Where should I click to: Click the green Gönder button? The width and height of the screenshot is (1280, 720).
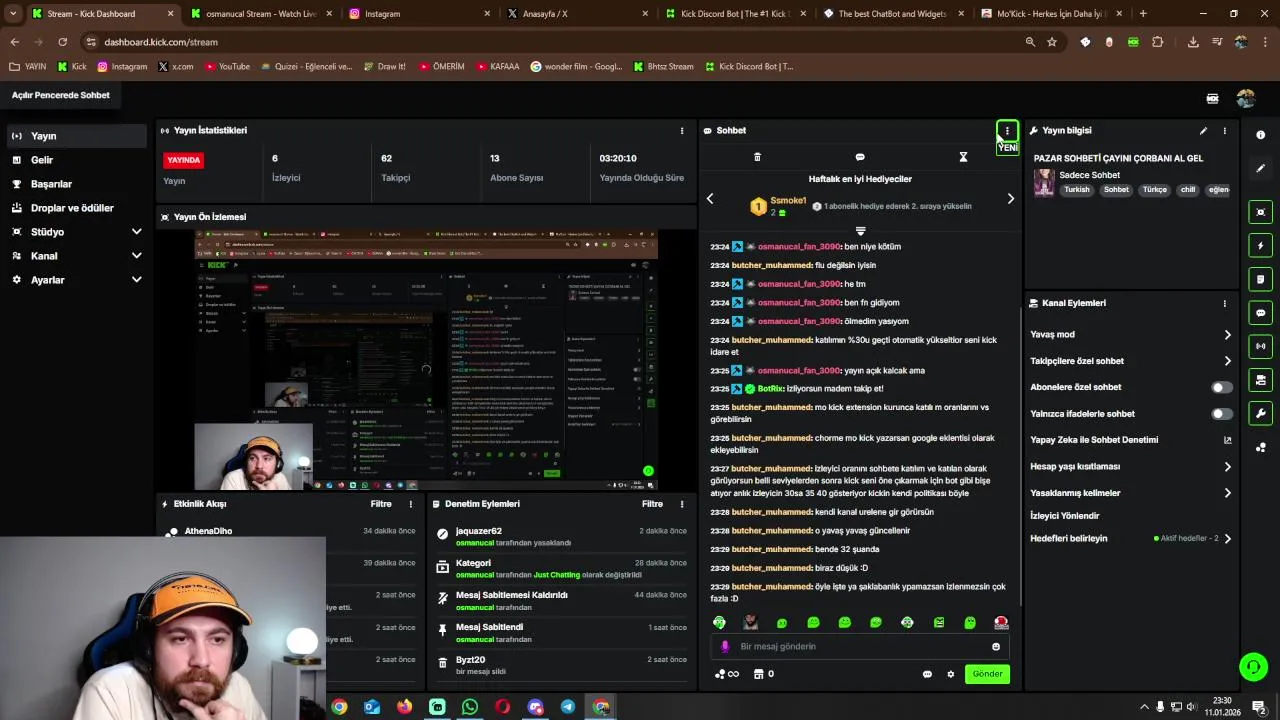click(987, 674)
